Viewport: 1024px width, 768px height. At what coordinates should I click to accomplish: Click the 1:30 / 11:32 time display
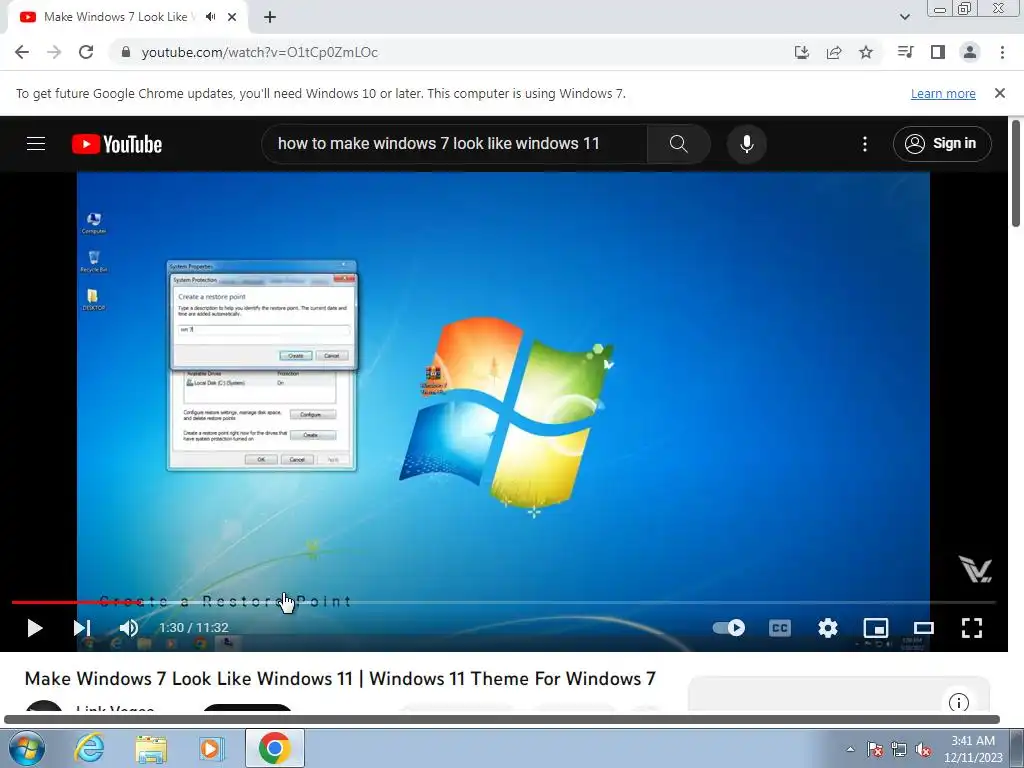(x=193, y=628)
